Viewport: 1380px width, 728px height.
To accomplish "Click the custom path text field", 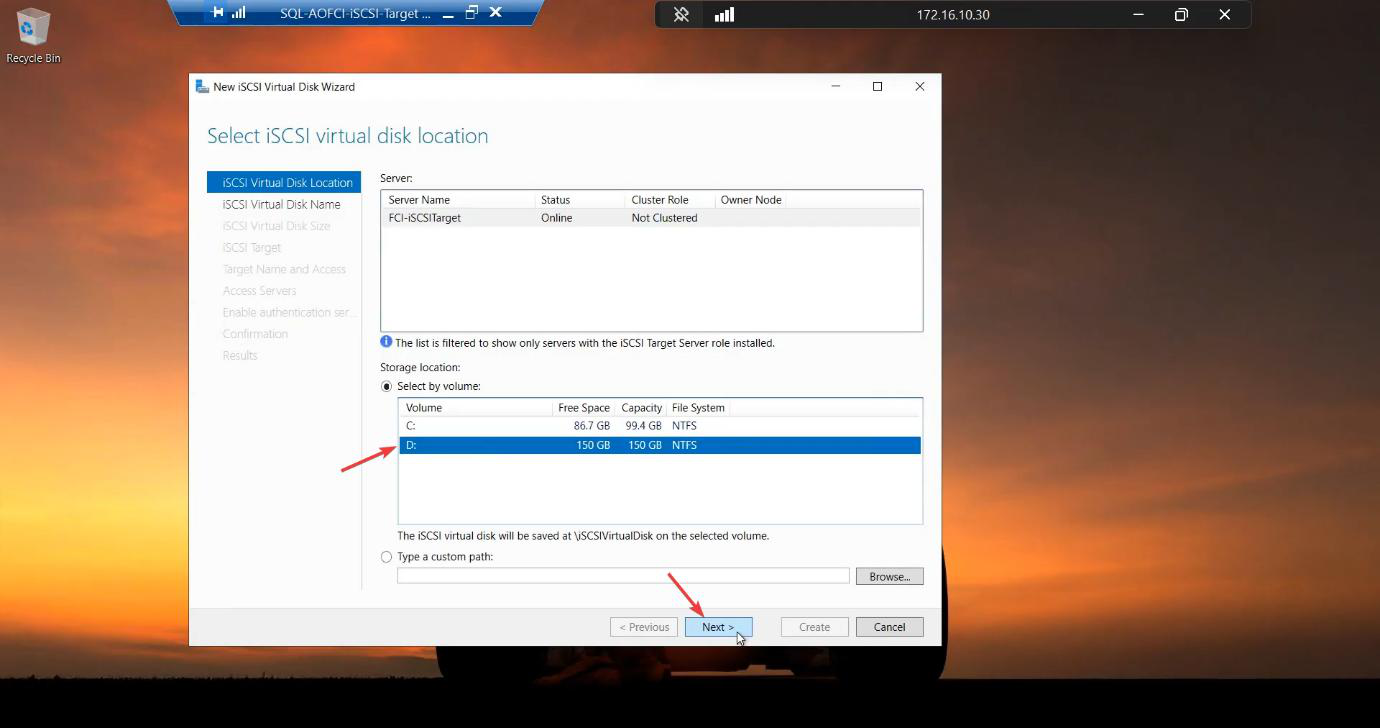I will 623,576.
